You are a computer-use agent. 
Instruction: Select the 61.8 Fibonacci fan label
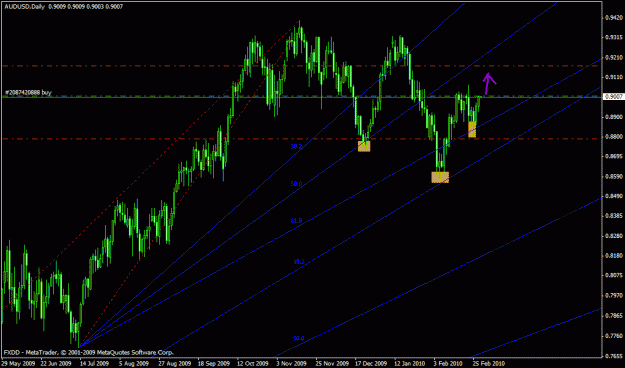(x=296, y=220)
